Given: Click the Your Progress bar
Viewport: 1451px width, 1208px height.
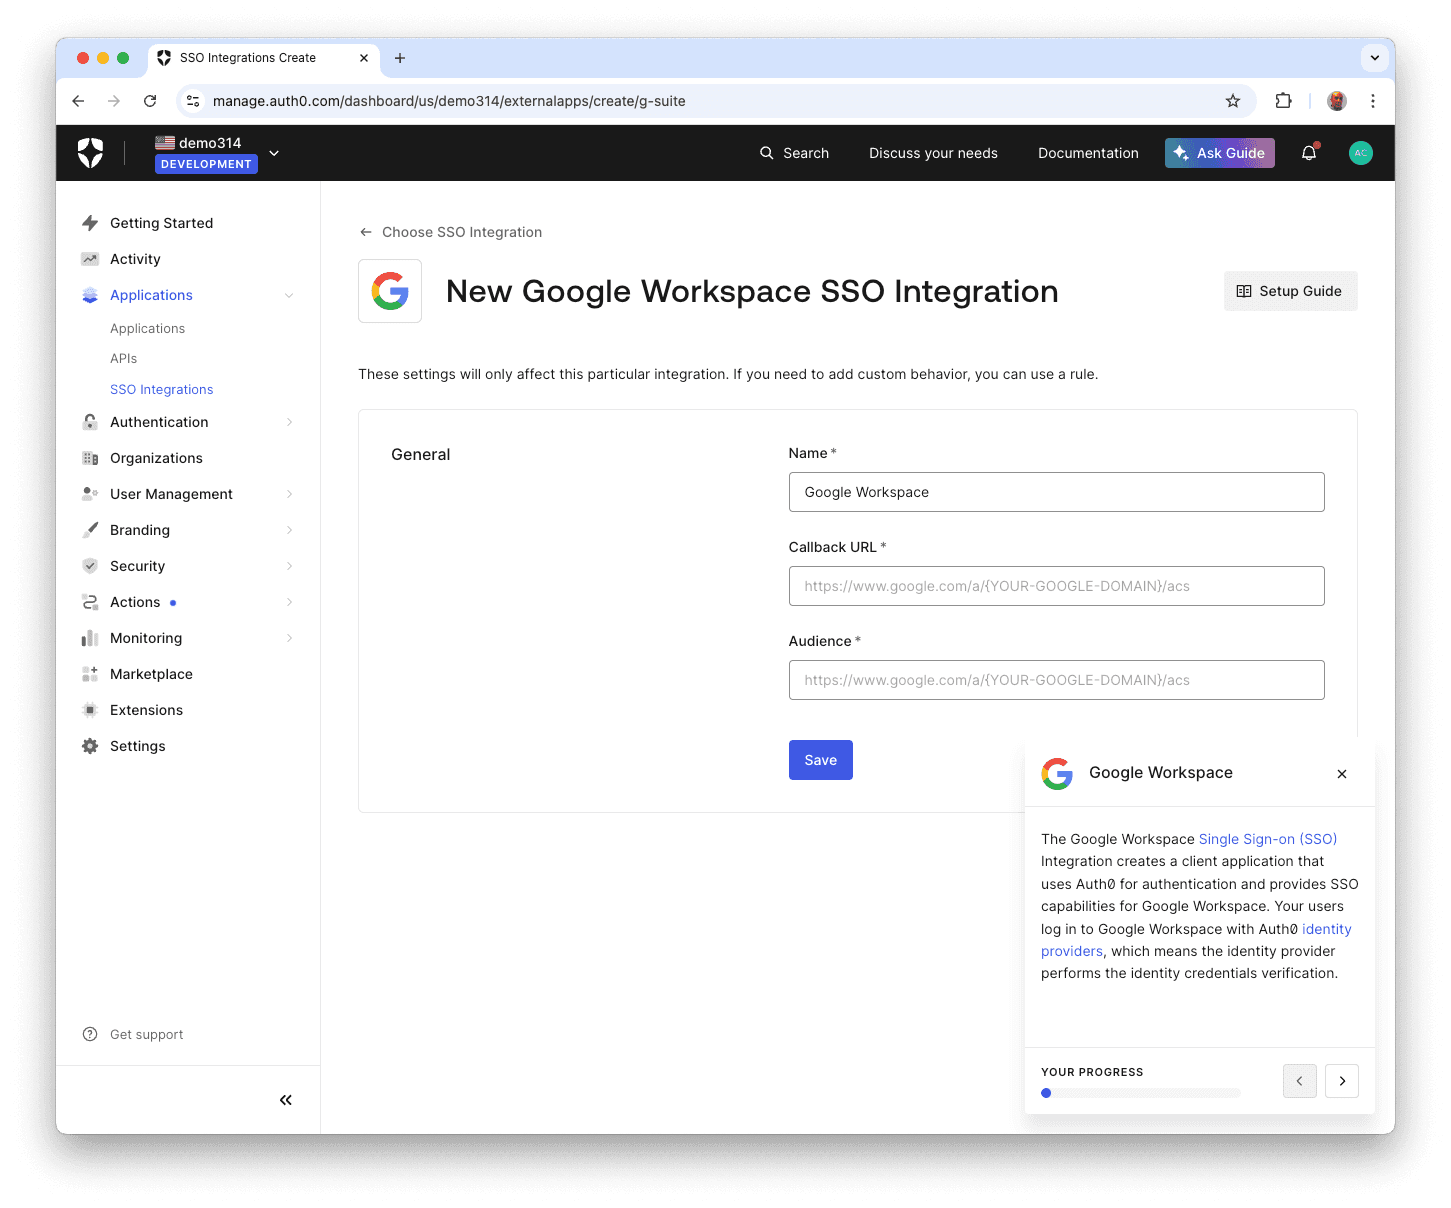Looking at the screenshot, I should [1140, 1093].
